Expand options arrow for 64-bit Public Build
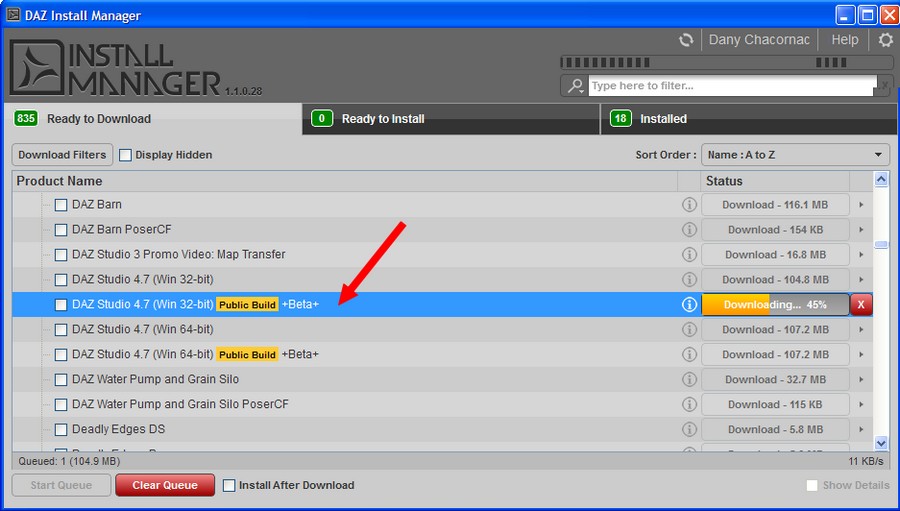Viewport: 900px width, 511px height. 861,354
